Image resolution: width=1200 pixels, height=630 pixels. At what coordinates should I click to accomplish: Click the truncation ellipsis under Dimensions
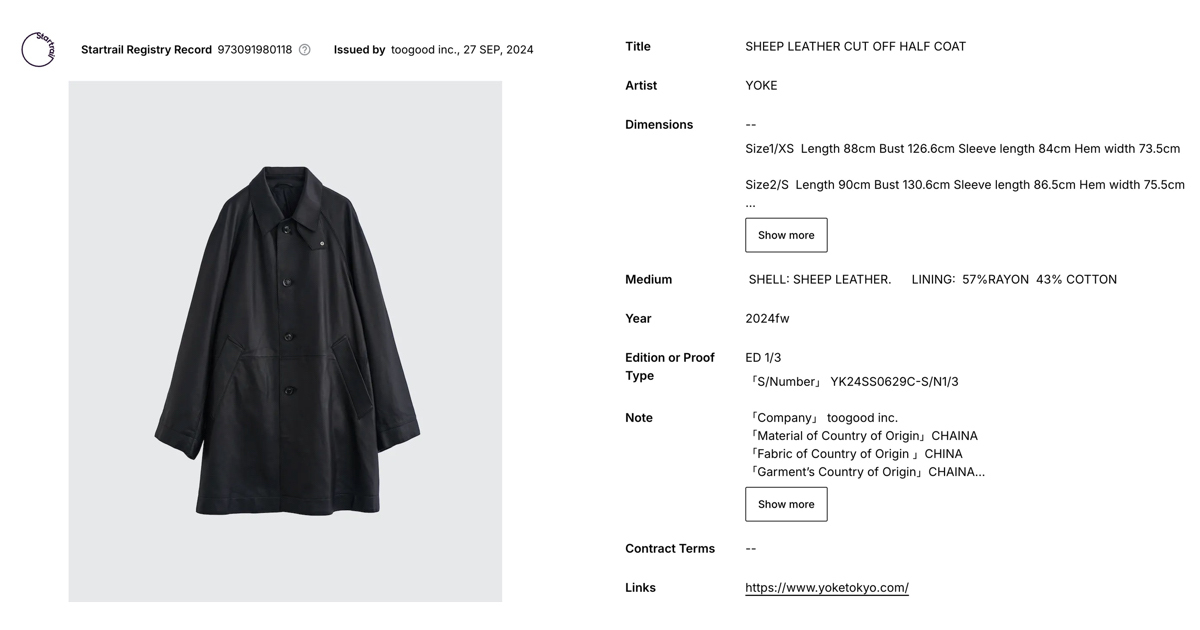coord(751,204)
